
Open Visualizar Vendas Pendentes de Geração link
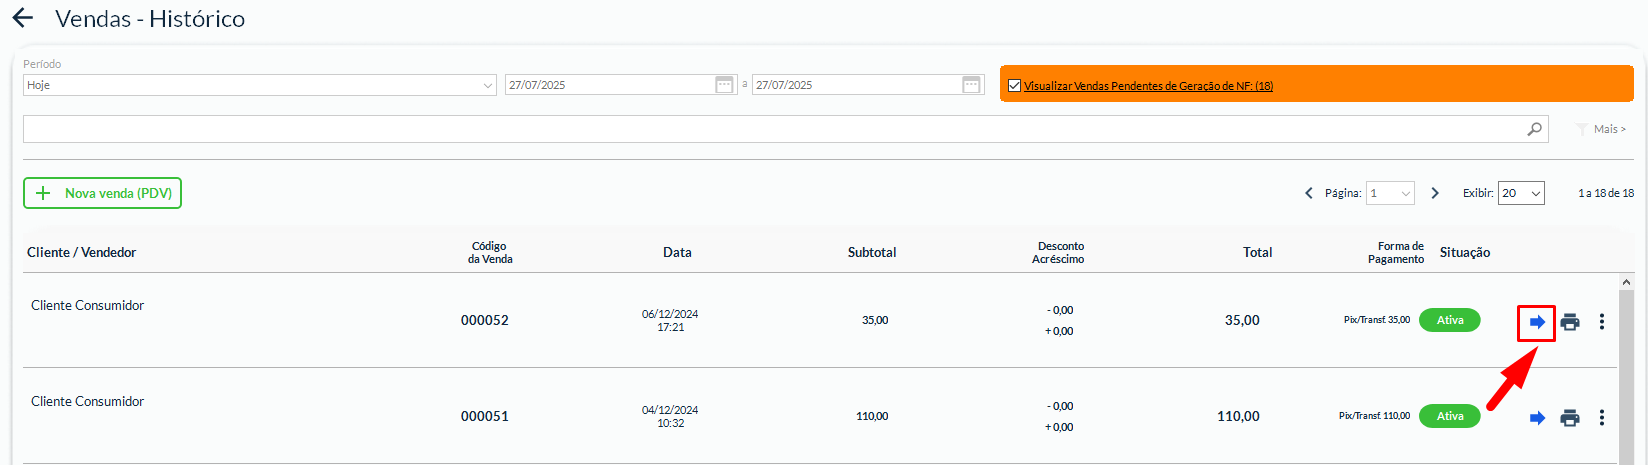coord(1148,86)
